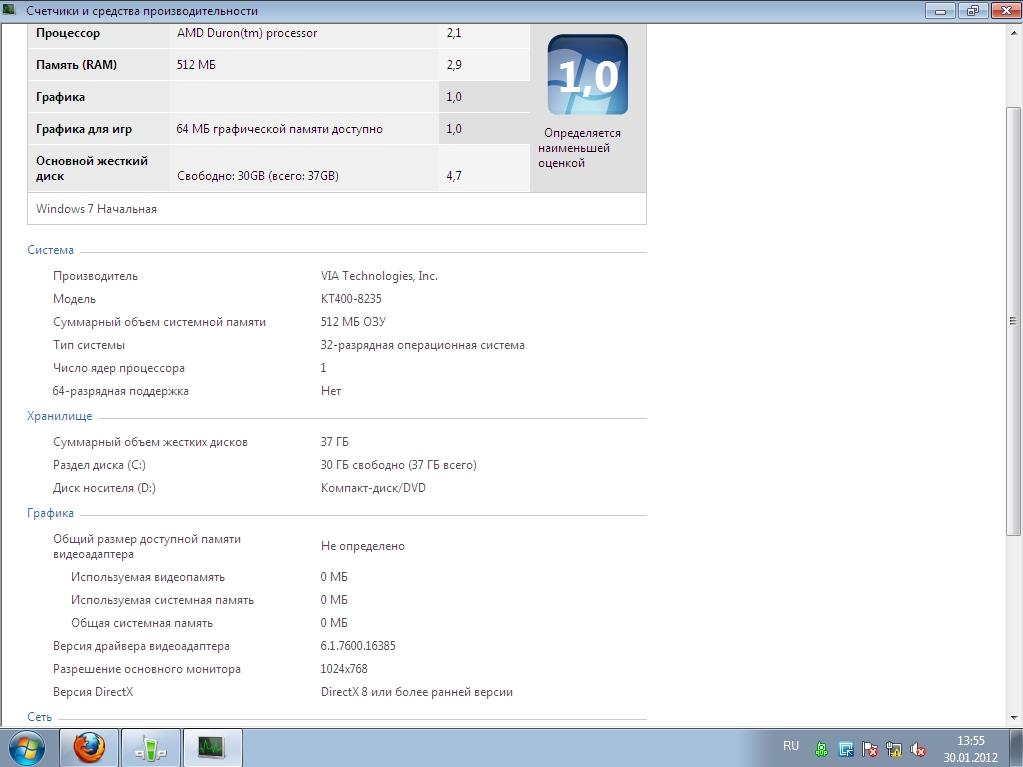1023x767 pixels.
Task: Click the '64-разрядная поддержка' label
Action: (121, 391)
